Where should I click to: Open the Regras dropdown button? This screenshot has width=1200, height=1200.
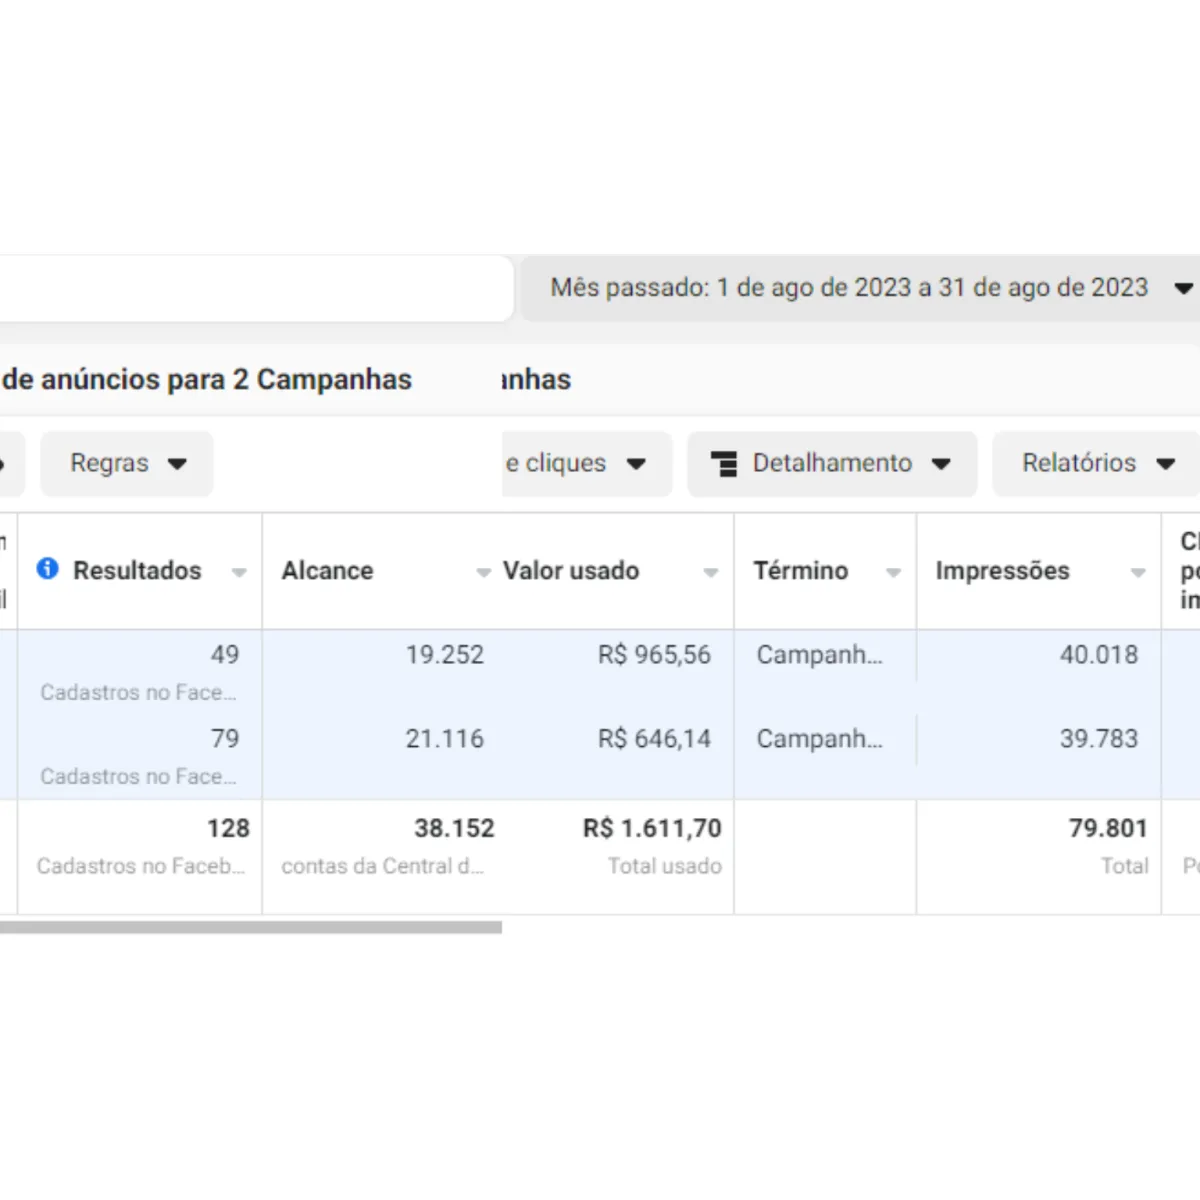click(127, 463)
